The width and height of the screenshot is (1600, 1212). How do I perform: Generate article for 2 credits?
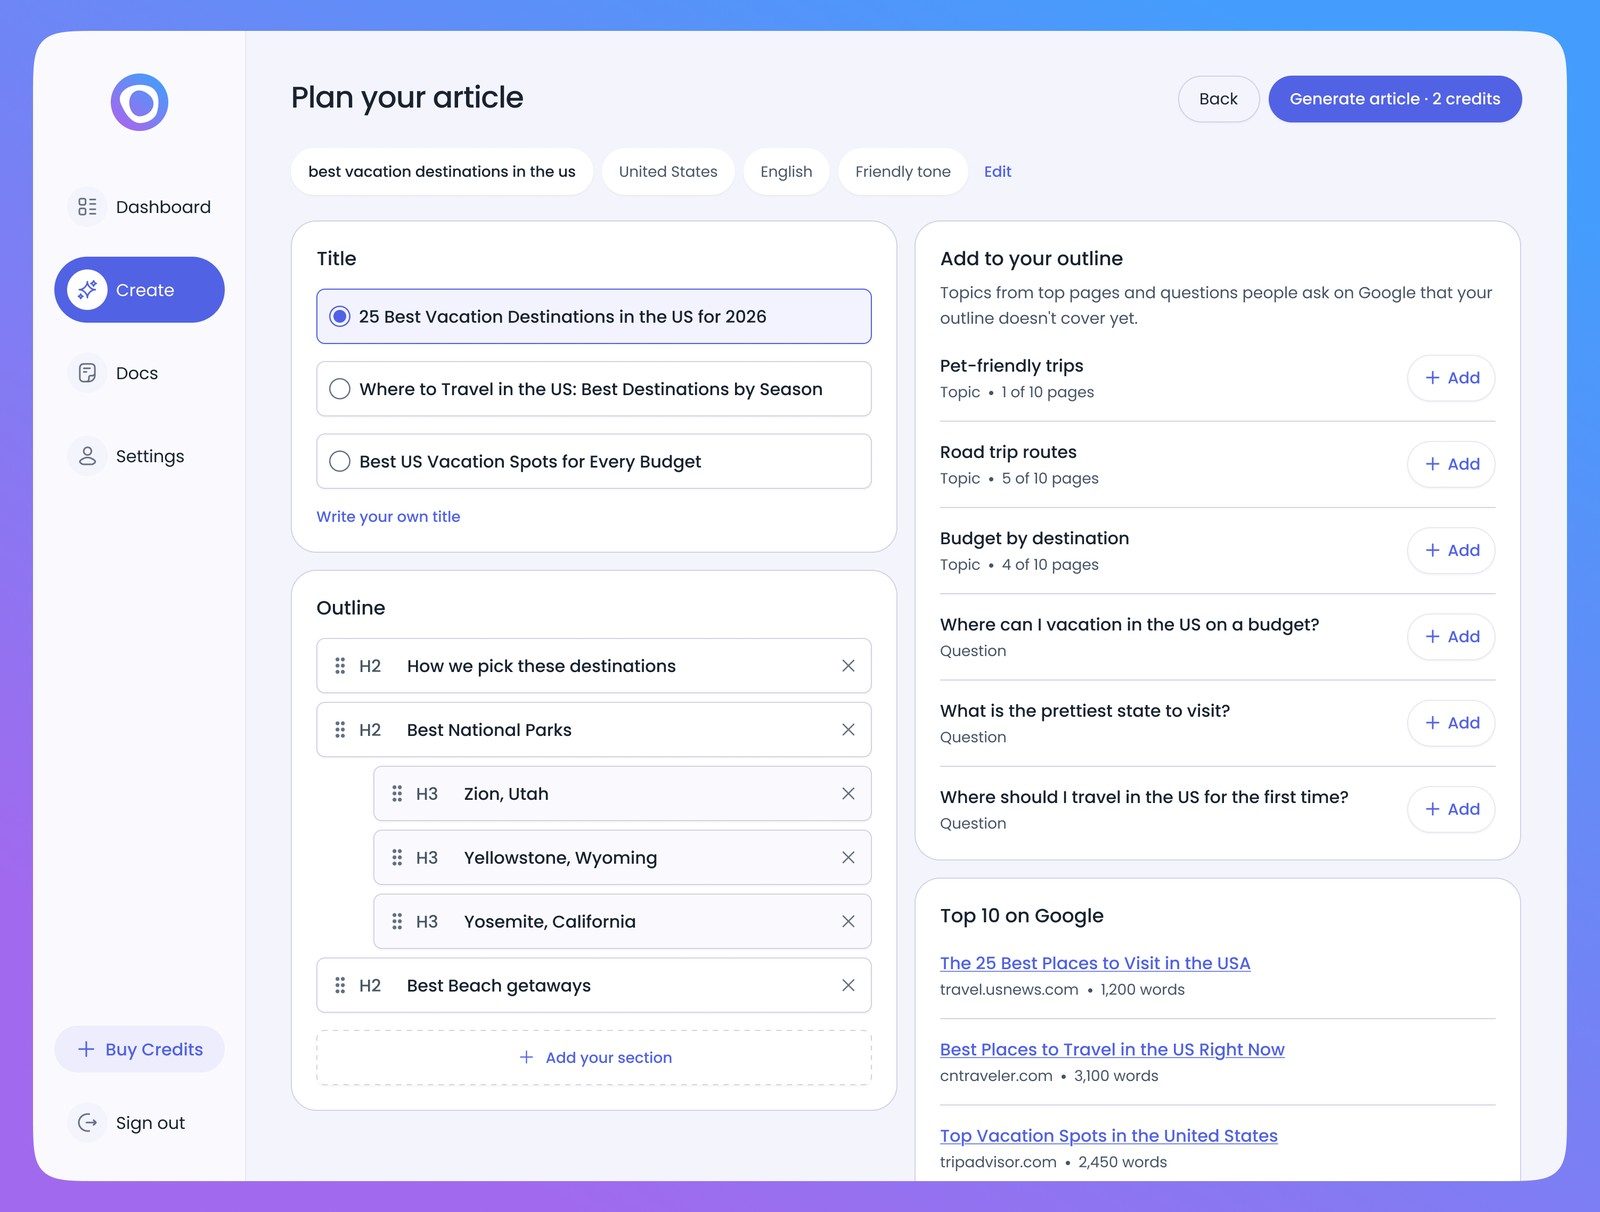pos(1395,99)
